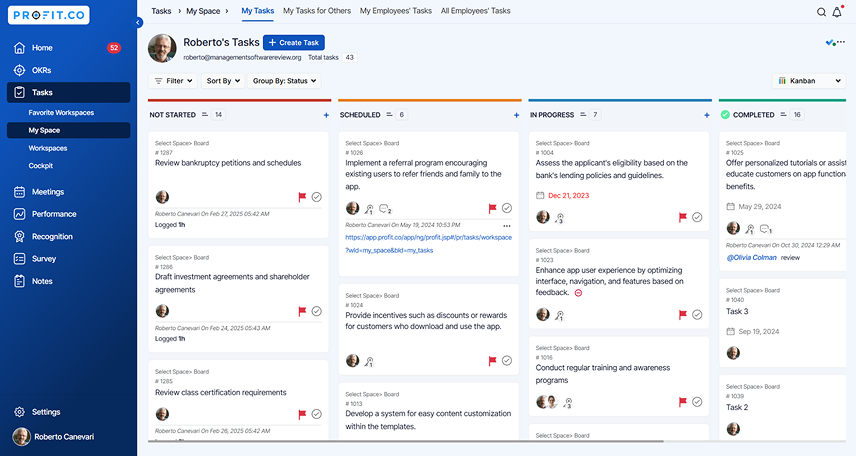856x456 pixels.
Task: Open the Filter dropdown
Action: click(x=173, y=81)
